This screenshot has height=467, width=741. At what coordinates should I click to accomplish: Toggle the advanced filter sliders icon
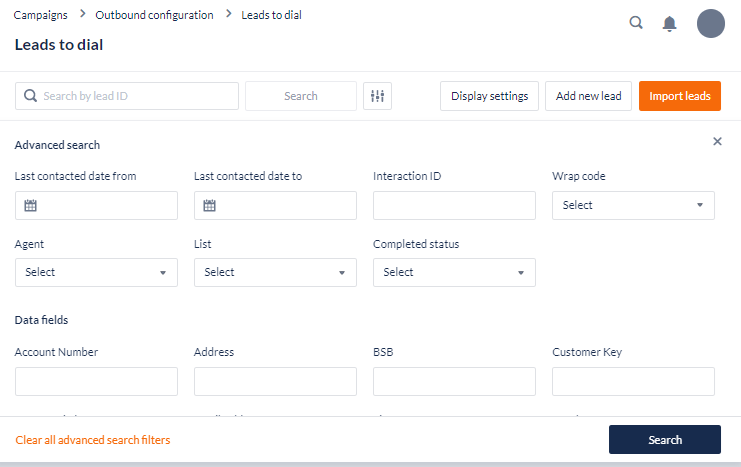[377, 96]
